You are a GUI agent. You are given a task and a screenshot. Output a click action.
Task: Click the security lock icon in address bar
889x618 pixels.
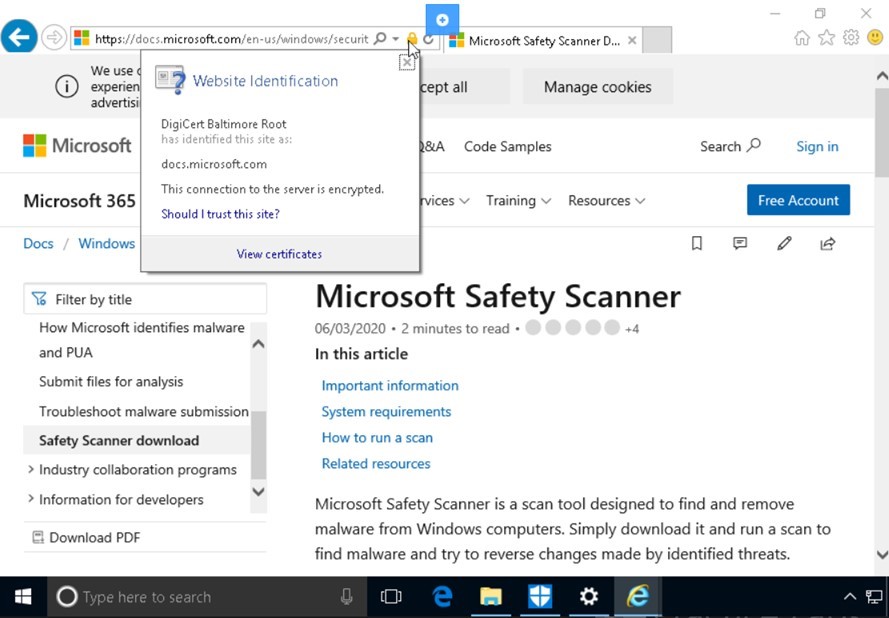[x=412, y=39]
